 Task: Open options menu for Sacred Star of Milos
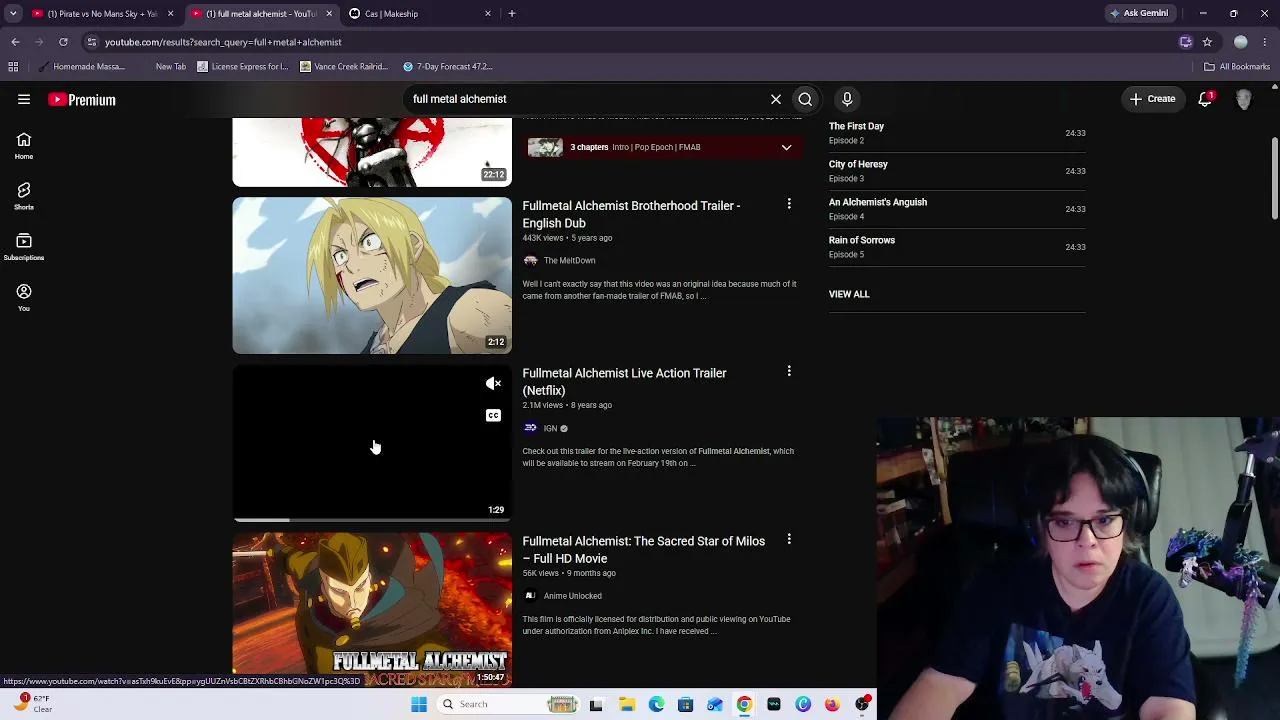tap(789, 540)
